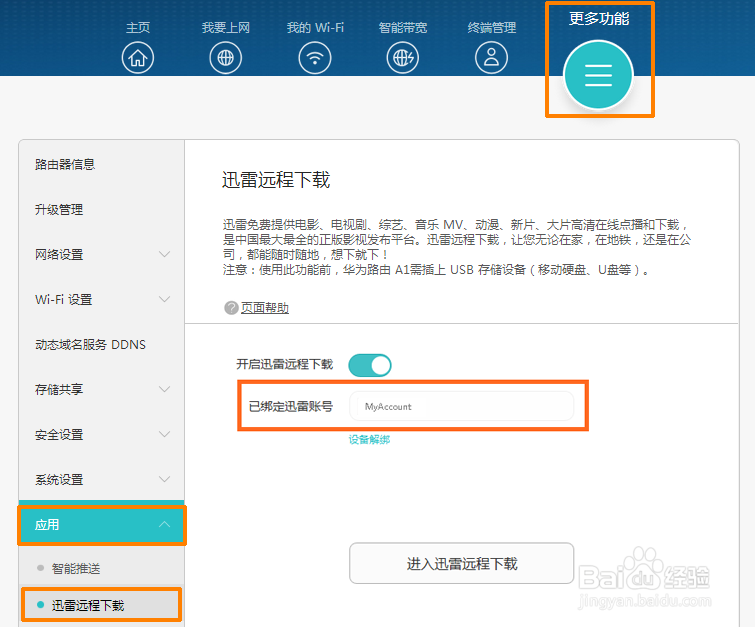
Task: Select the 智能带宽 bandwidth icon
Action: (x=403, y=58)
